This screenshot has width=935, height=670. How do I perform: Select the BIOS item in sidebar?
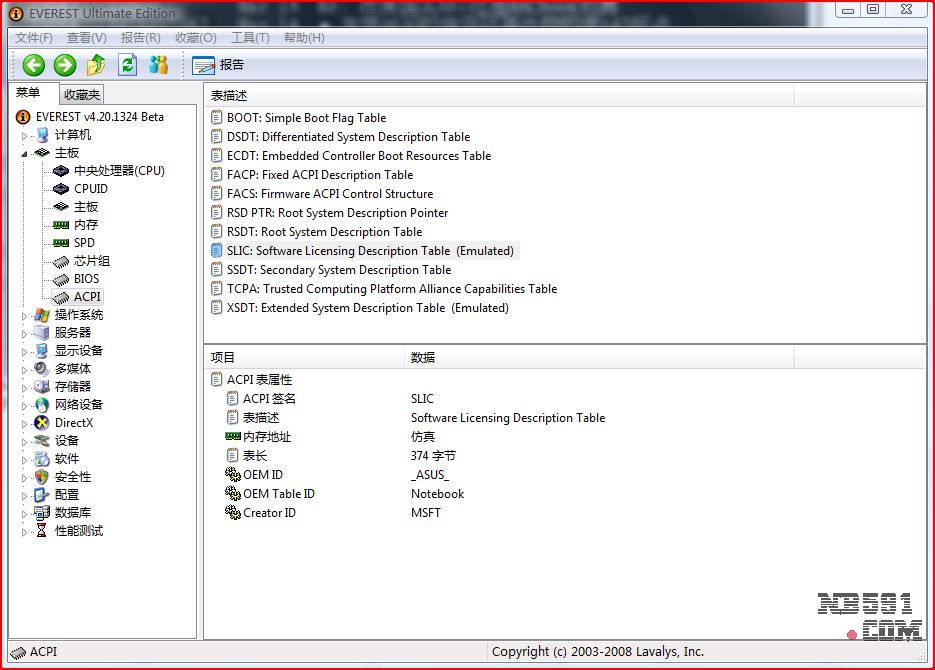click(86, 279)
